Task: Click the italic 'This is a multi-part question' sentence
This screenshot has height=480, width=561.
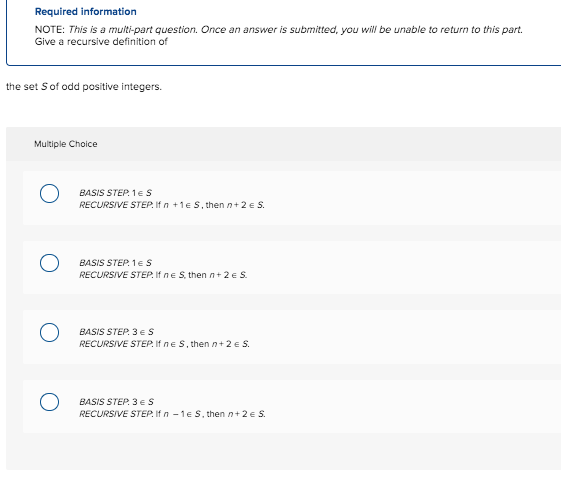Action: click(133, 29)
